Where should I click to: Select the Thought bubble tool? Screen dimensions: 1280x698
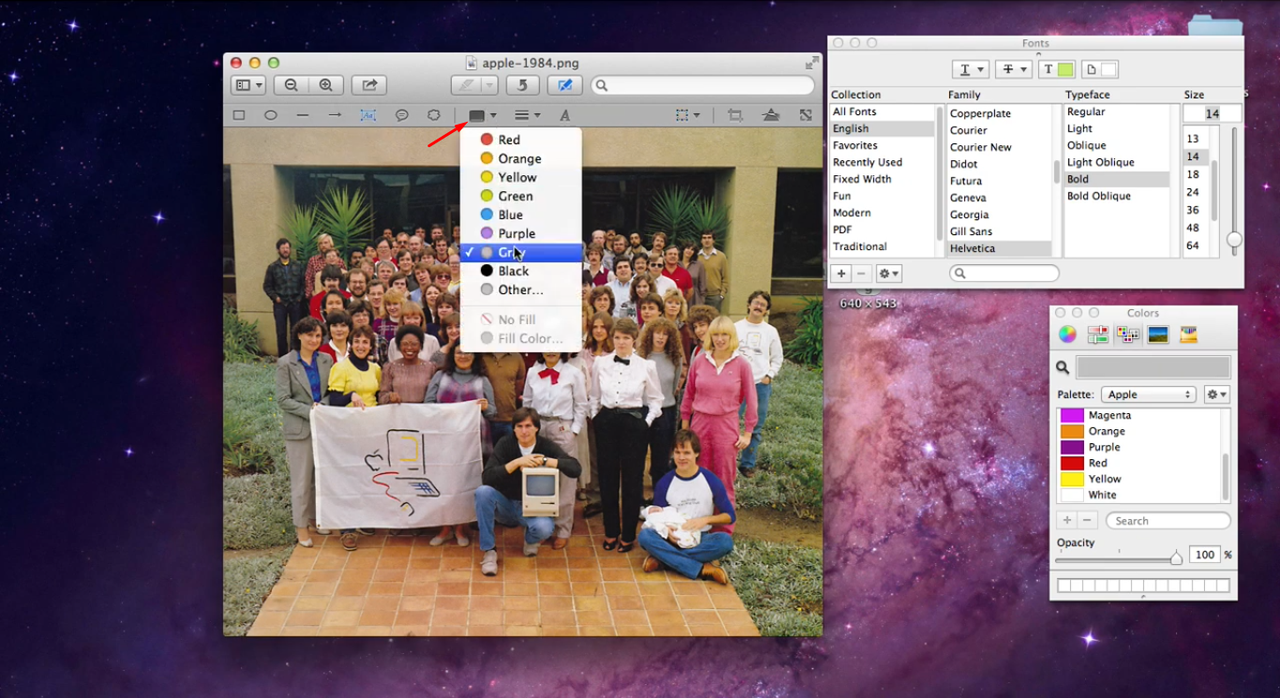click(x=434, y=115)
